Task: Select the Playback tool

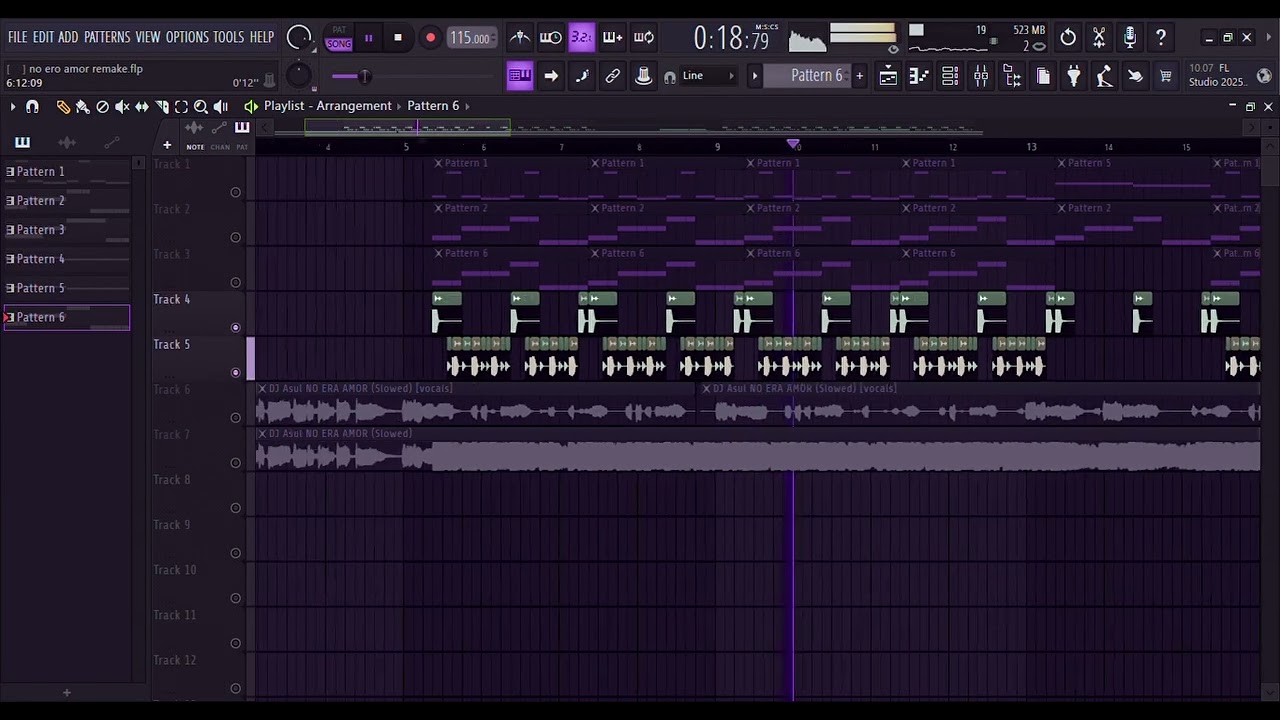Action: point(221,106)
